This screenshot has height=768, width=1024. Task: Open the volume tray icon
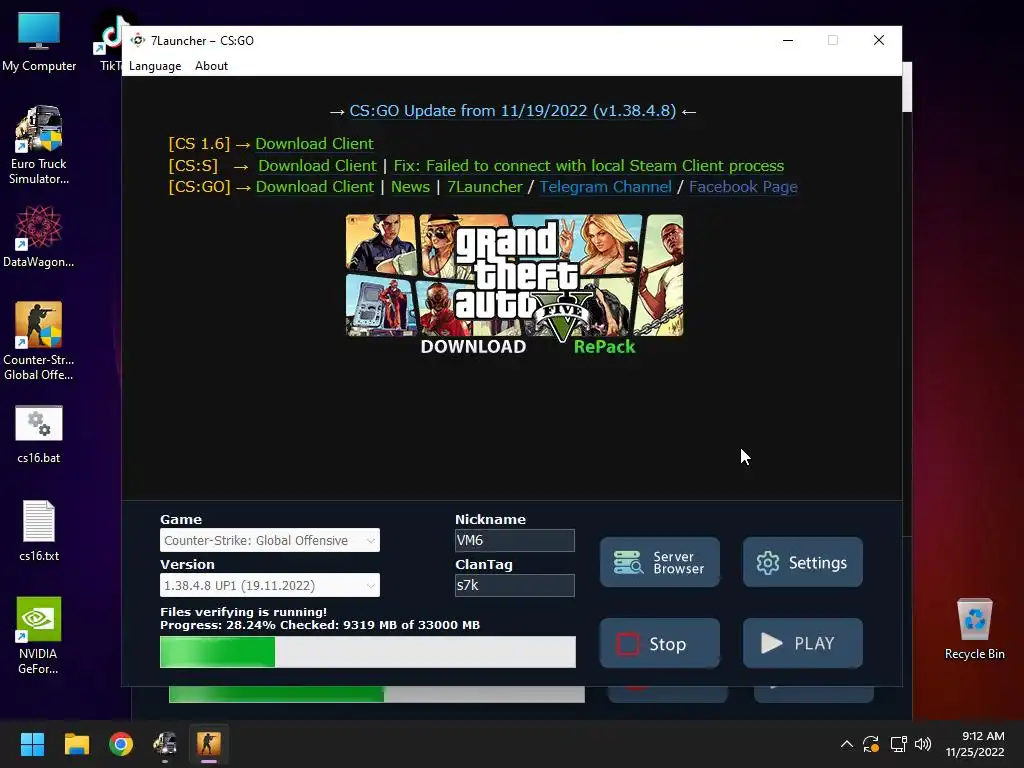click(x=923, y=744)
